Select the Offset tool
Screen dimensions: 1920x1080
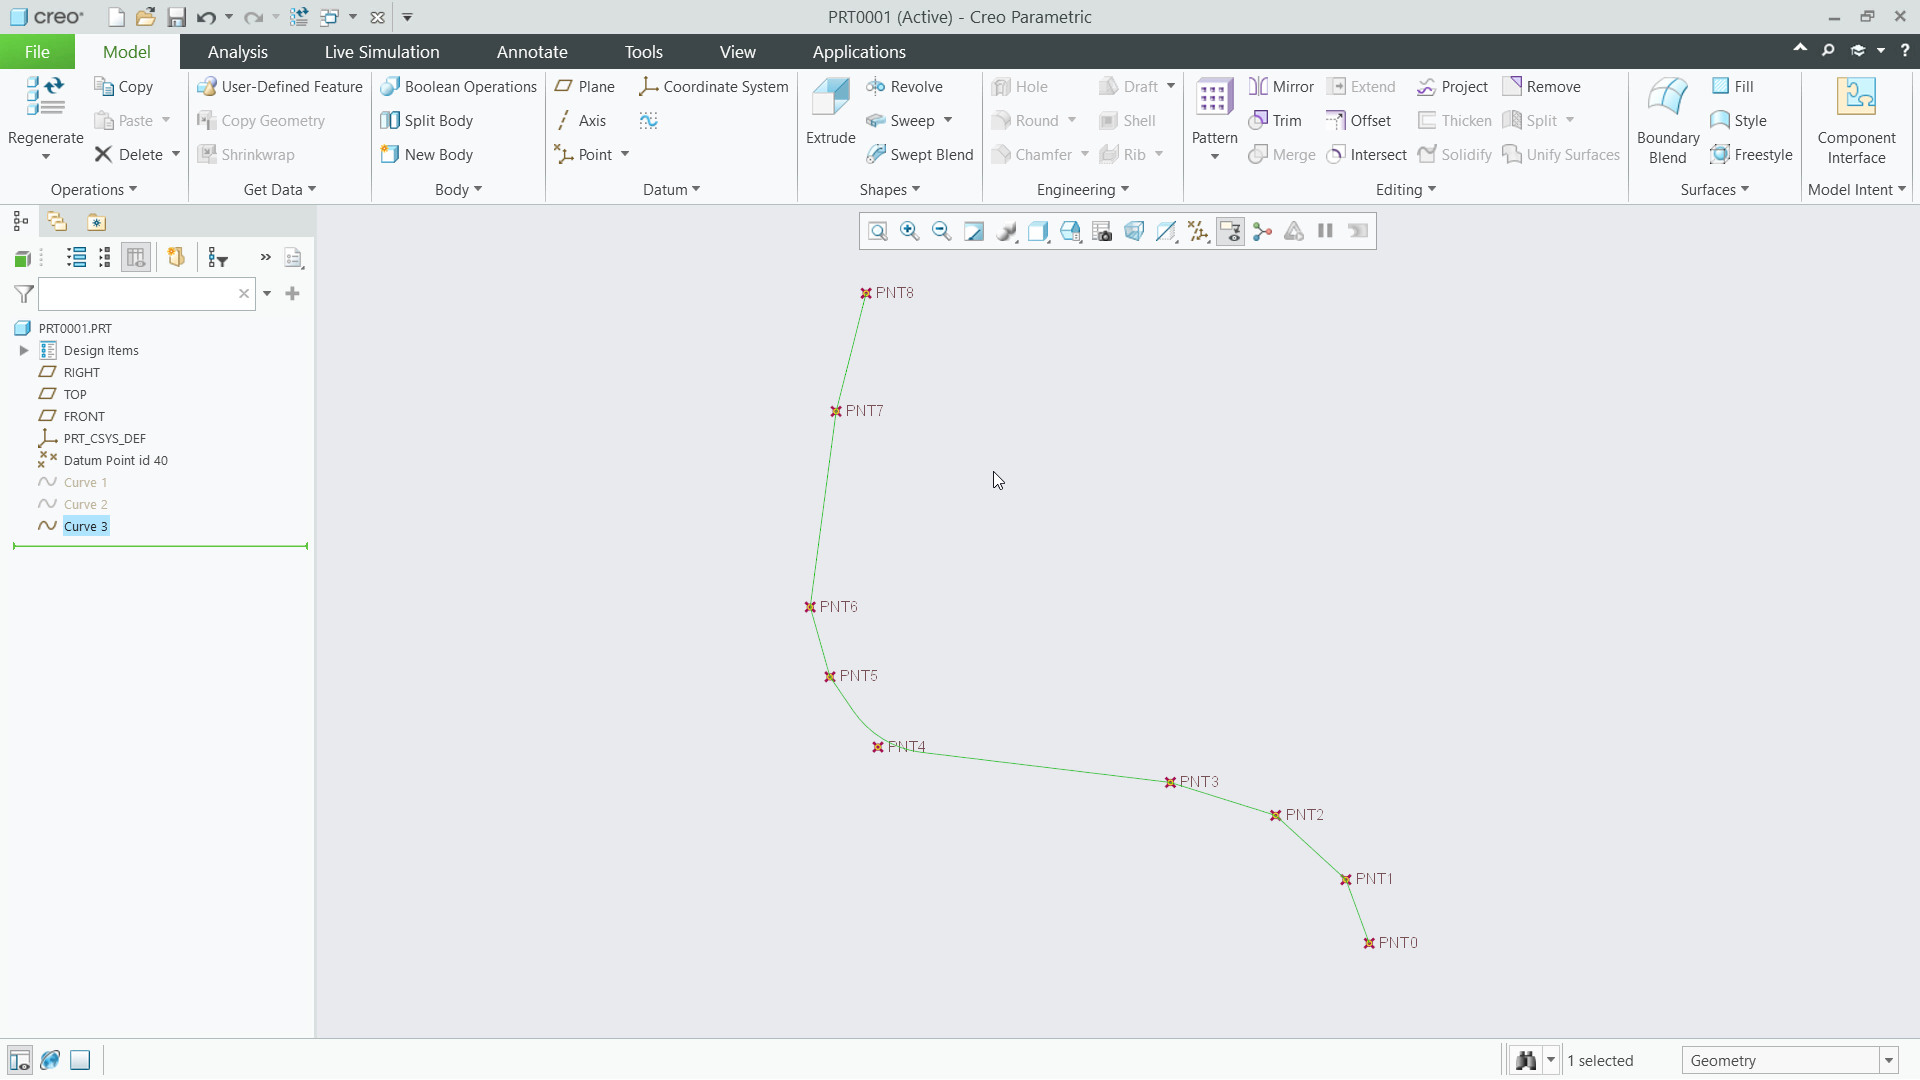coord(1358,121)
